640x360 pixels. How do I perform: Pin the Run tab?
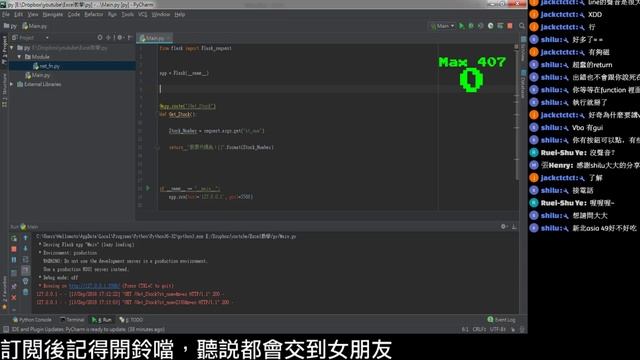(x=14, y=287)
